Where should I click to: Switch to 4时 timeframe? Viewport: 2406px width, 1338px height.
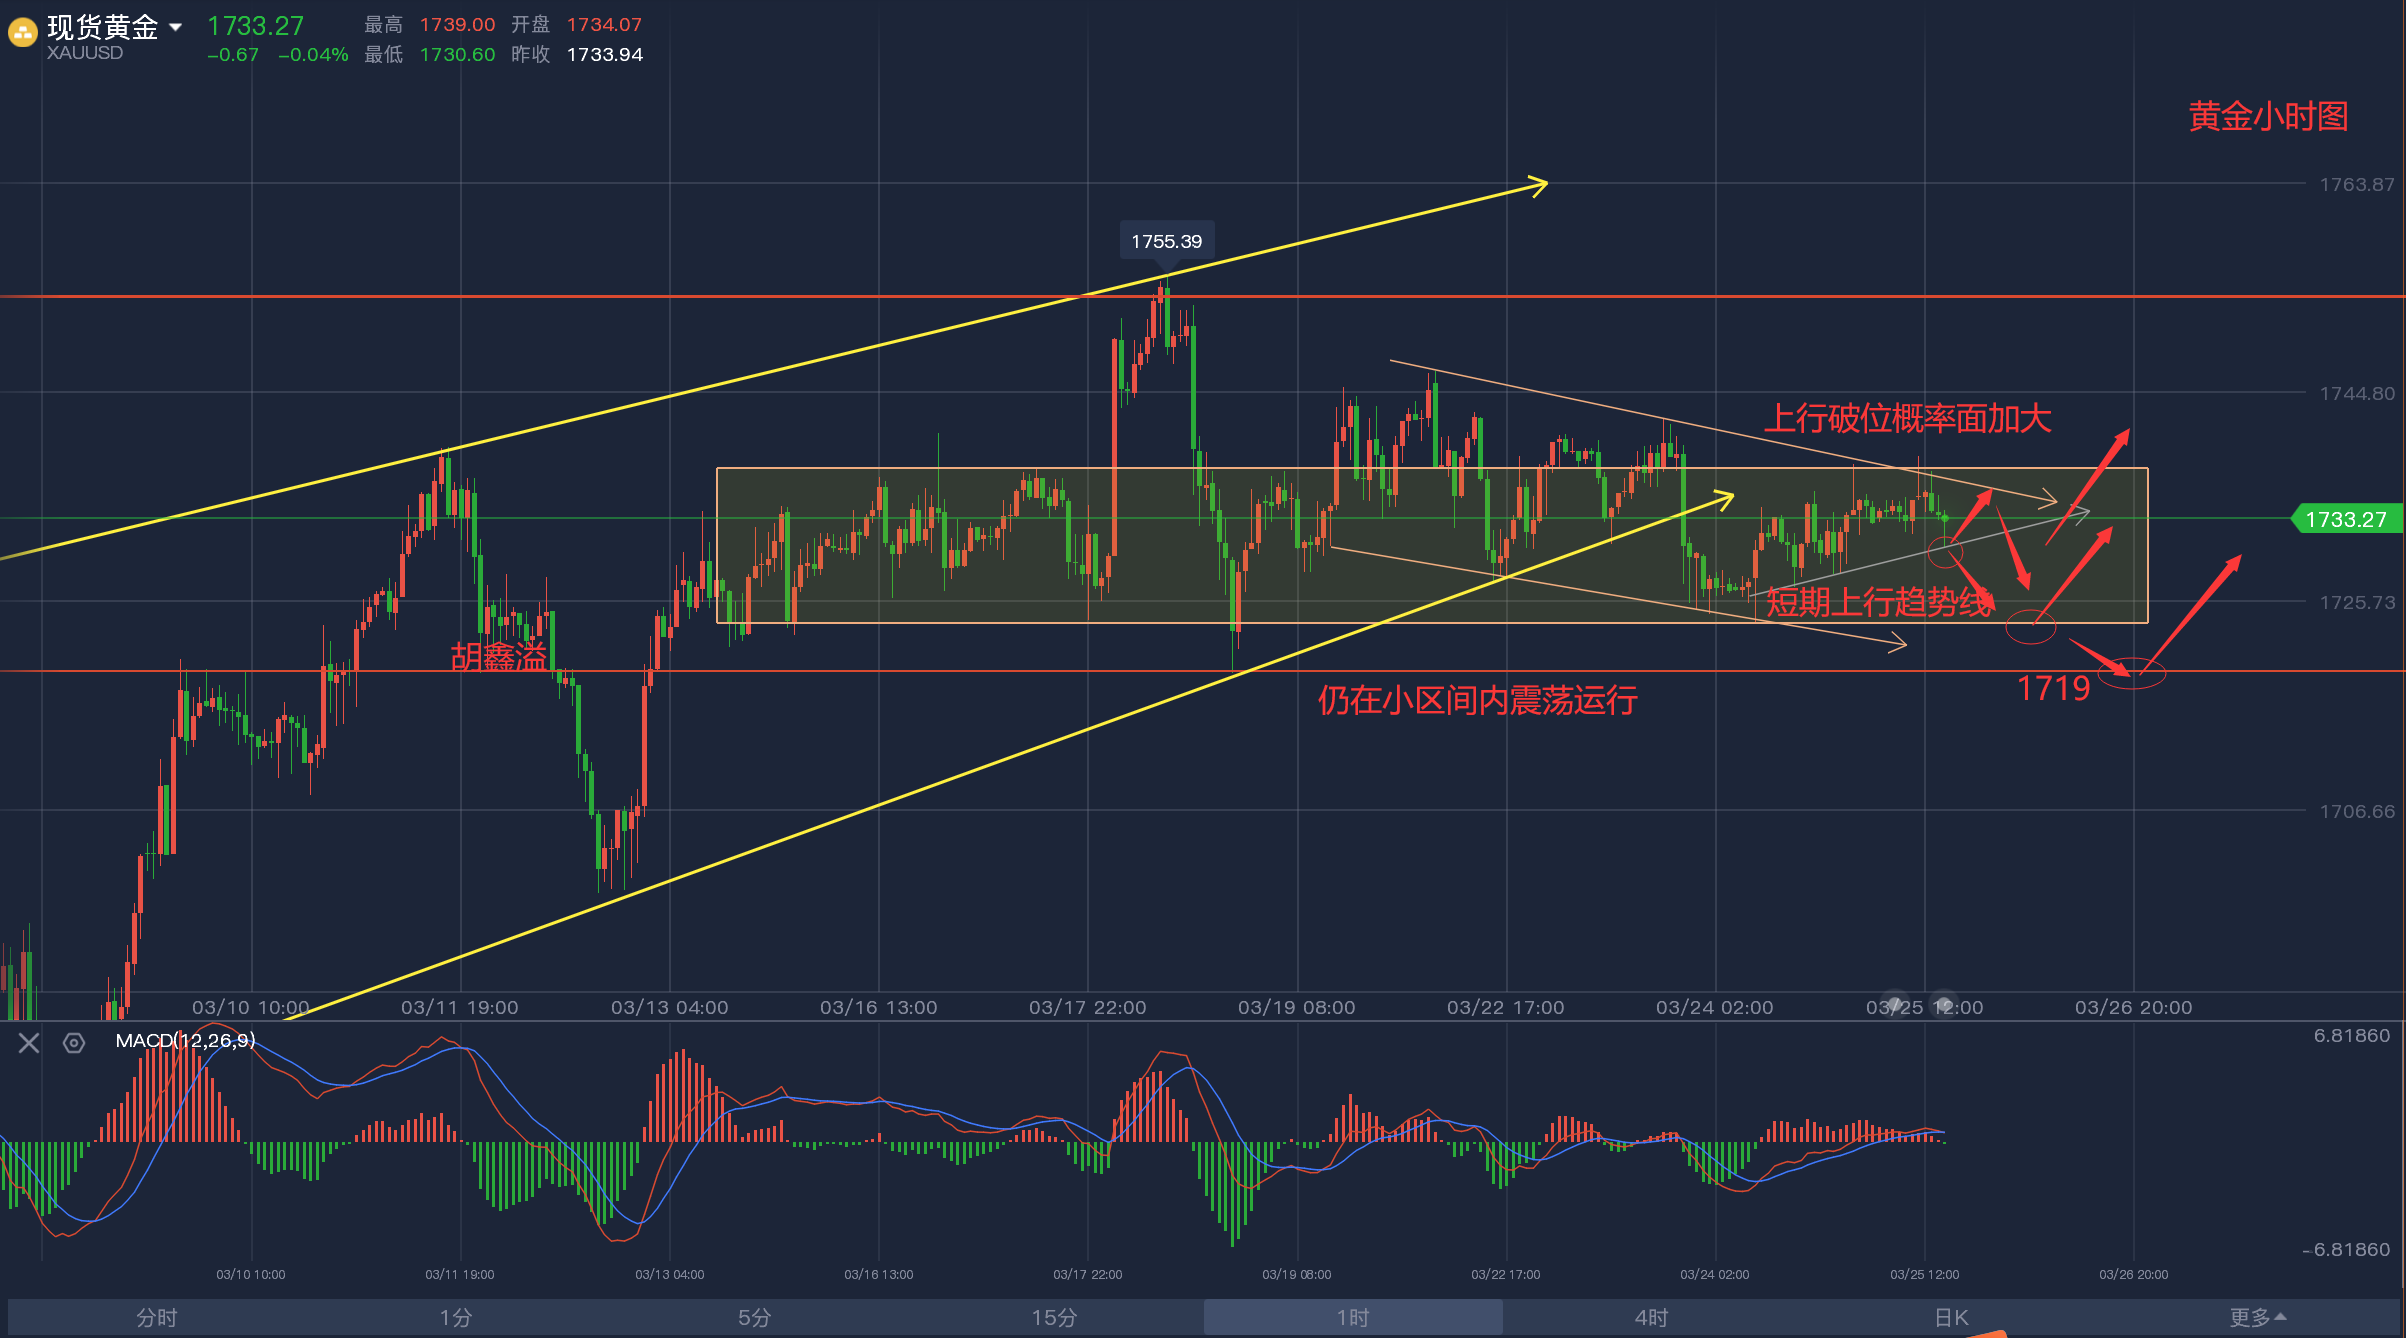click(1651, 1317)
